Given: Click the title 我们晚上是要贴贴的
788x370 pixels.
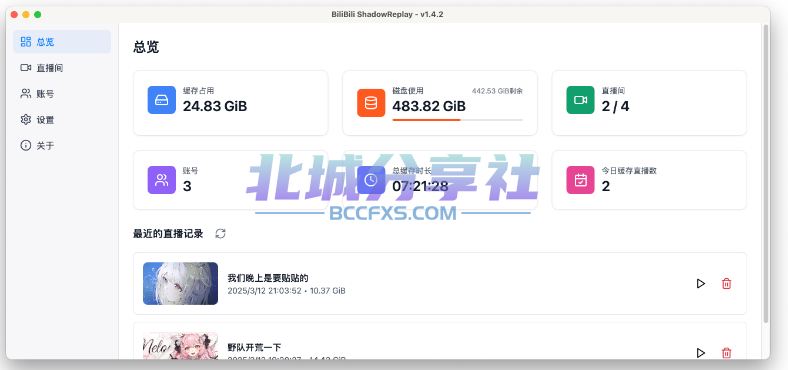Looking at the screenshot, I should coord(267,278).
